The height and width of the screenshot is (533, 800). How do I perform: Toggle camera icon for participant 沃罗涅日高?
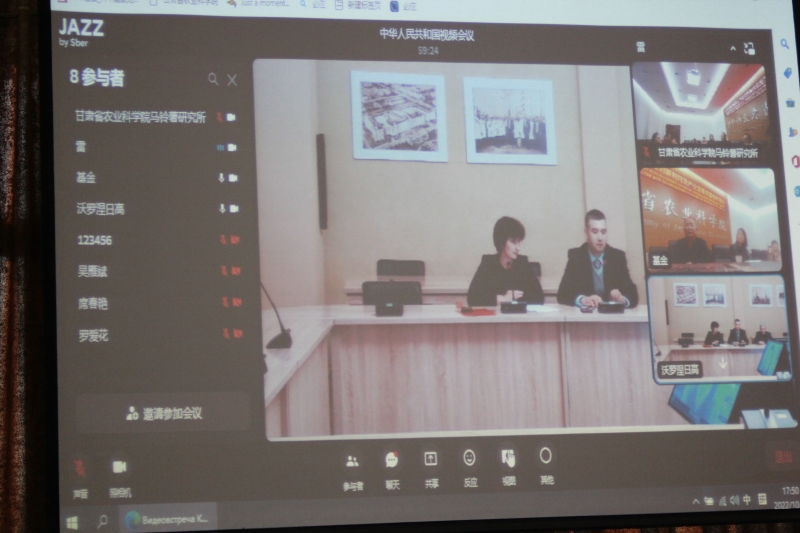234,209
